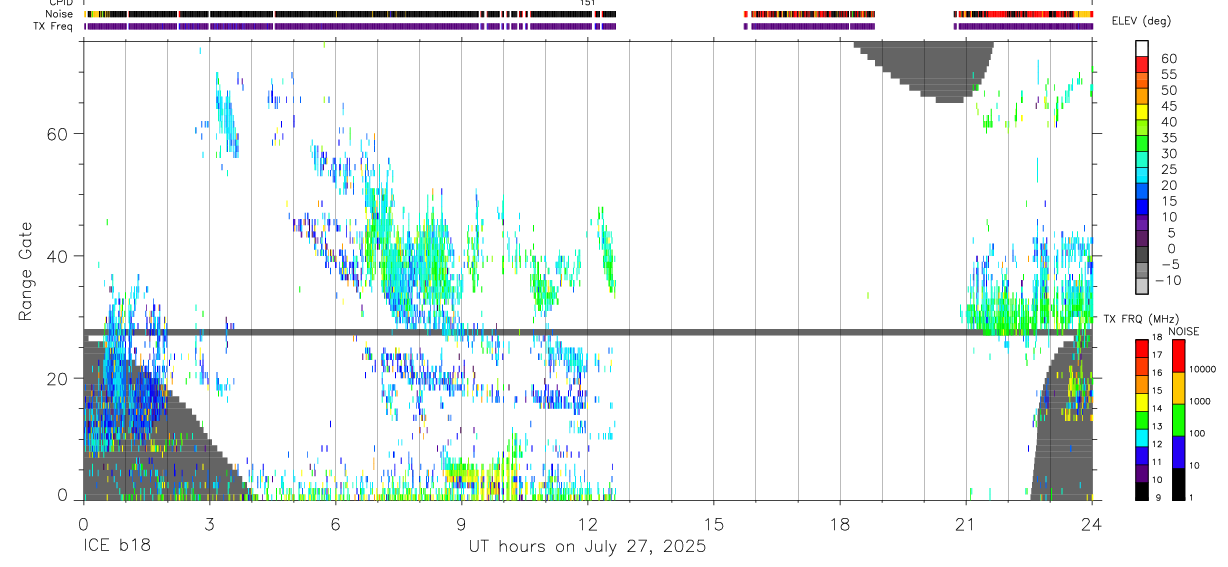
Task: Click the 35 tick on the ELEV scale
Action: 1168,138
